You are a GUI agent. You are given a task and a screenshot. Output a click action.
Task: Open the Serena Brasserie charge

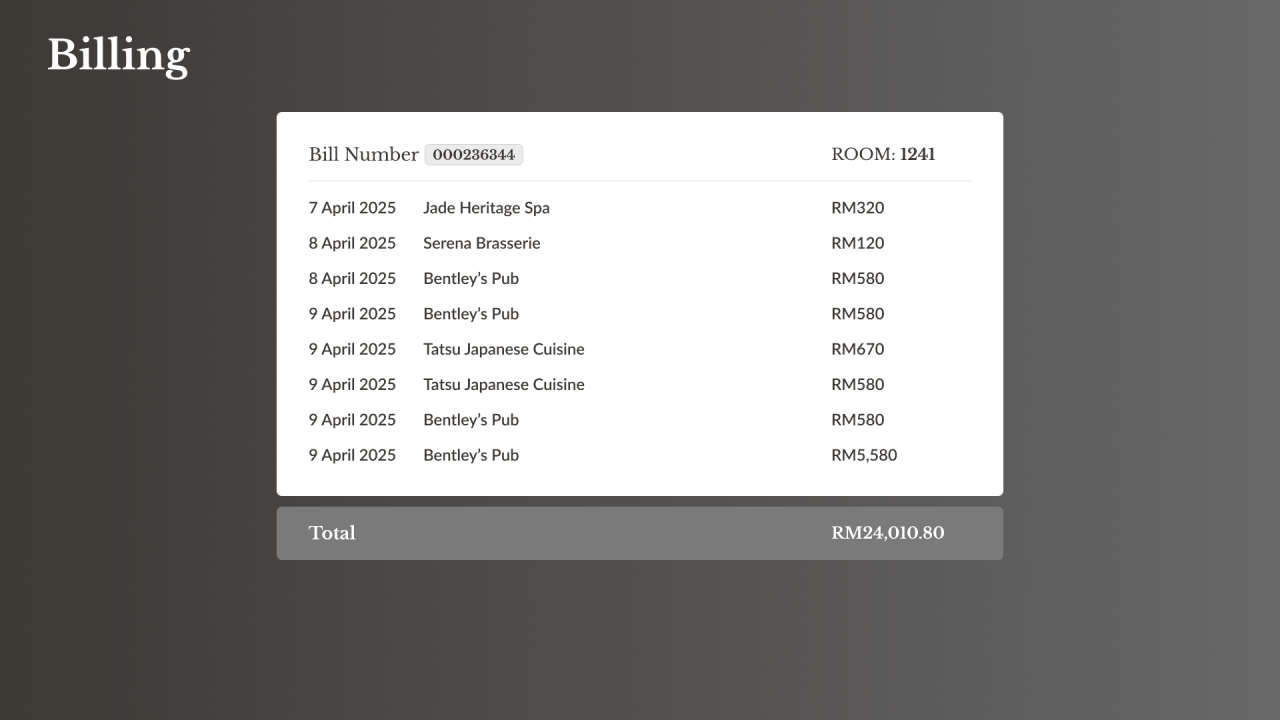(x=481, y=243)
